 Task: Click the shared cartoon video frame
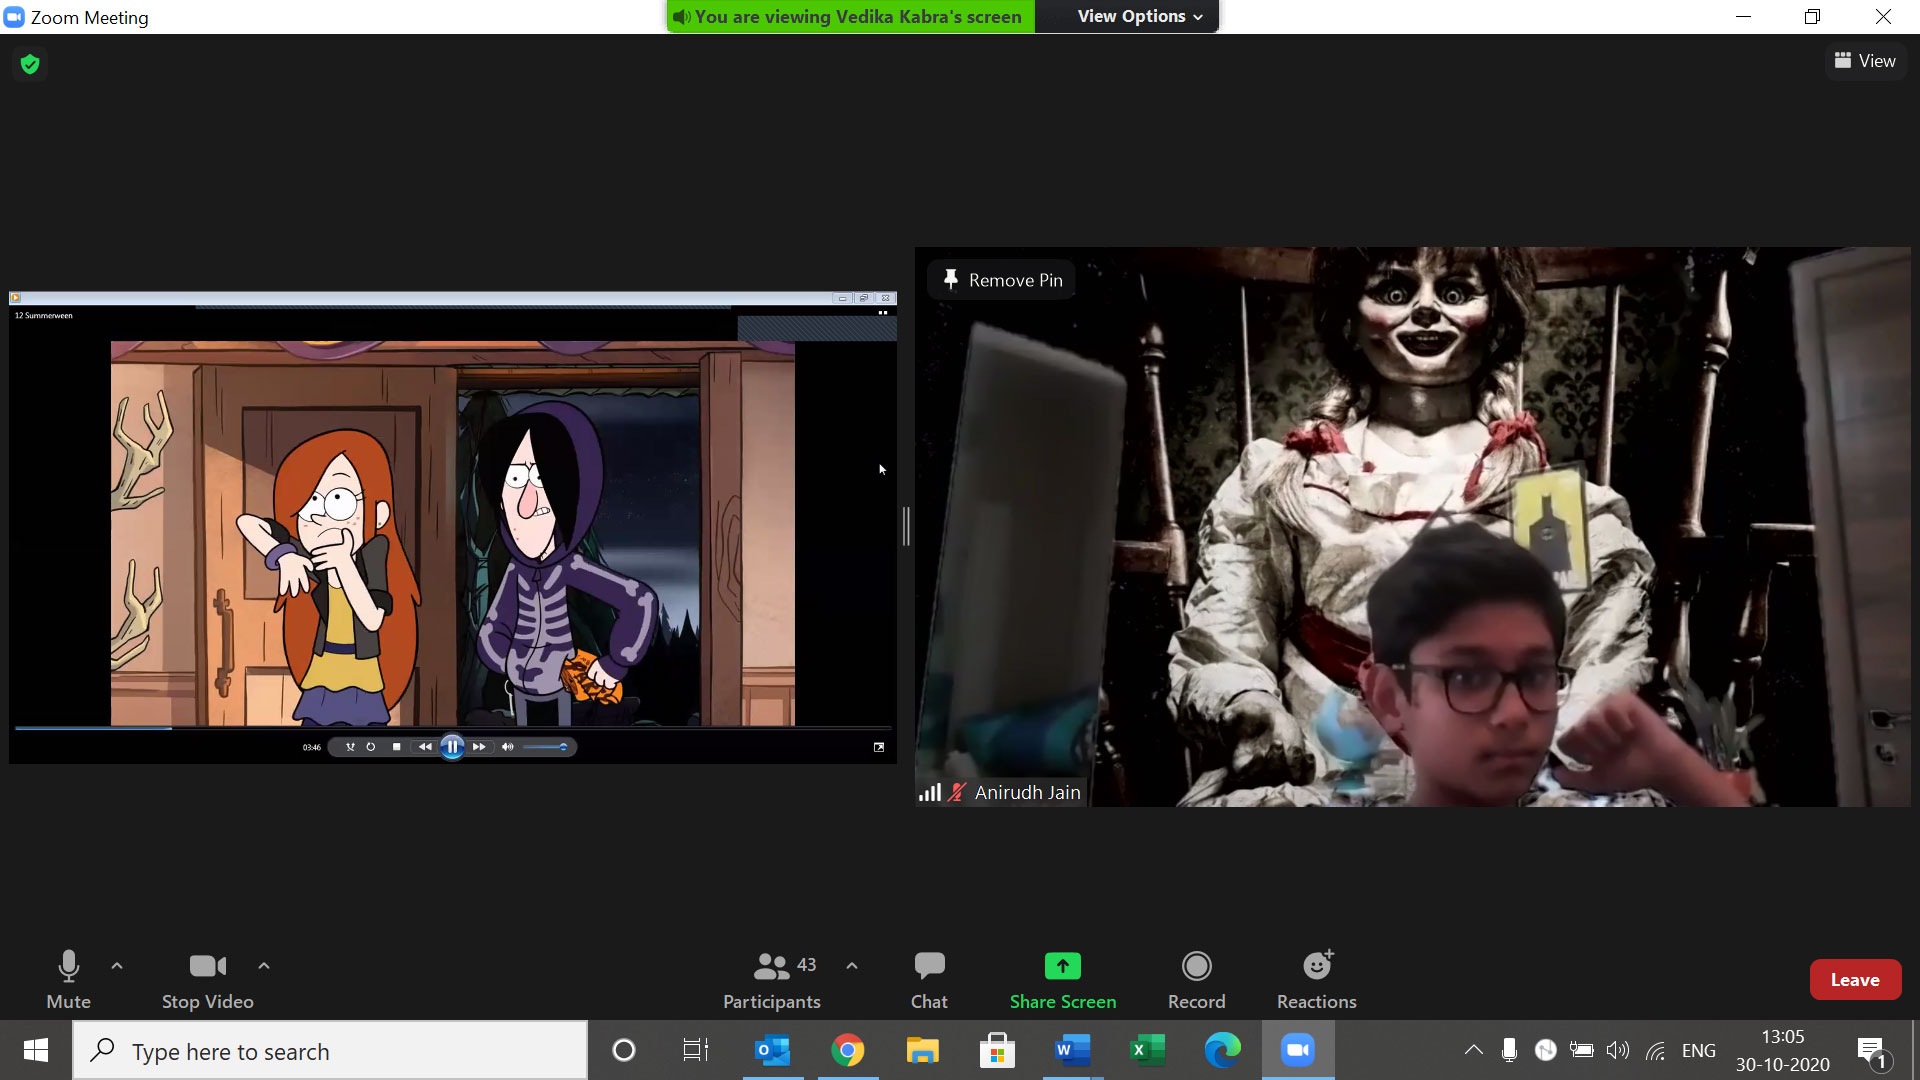(453, 533)
